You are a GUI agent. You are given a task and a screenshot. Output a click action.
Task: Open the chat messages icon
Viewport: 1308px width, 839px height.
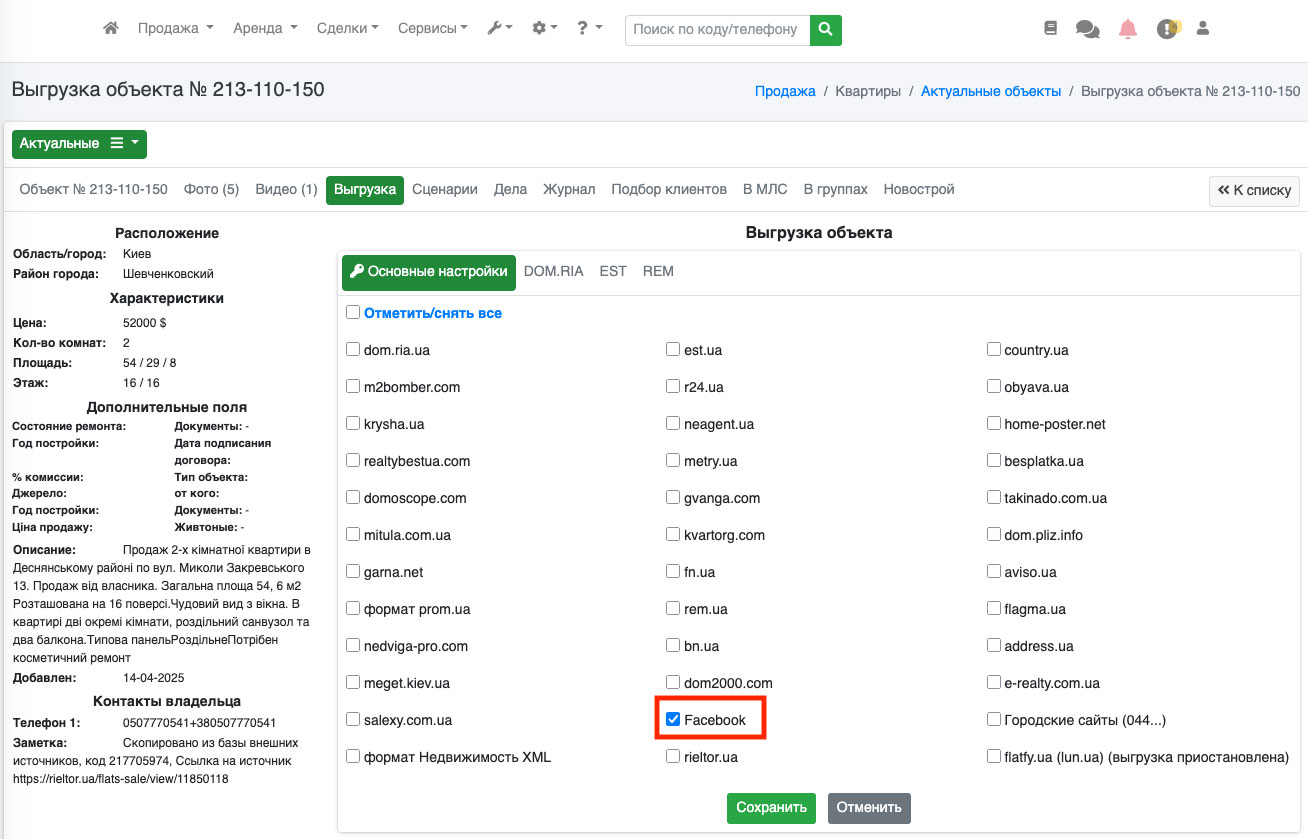[x=1087, y=29]
